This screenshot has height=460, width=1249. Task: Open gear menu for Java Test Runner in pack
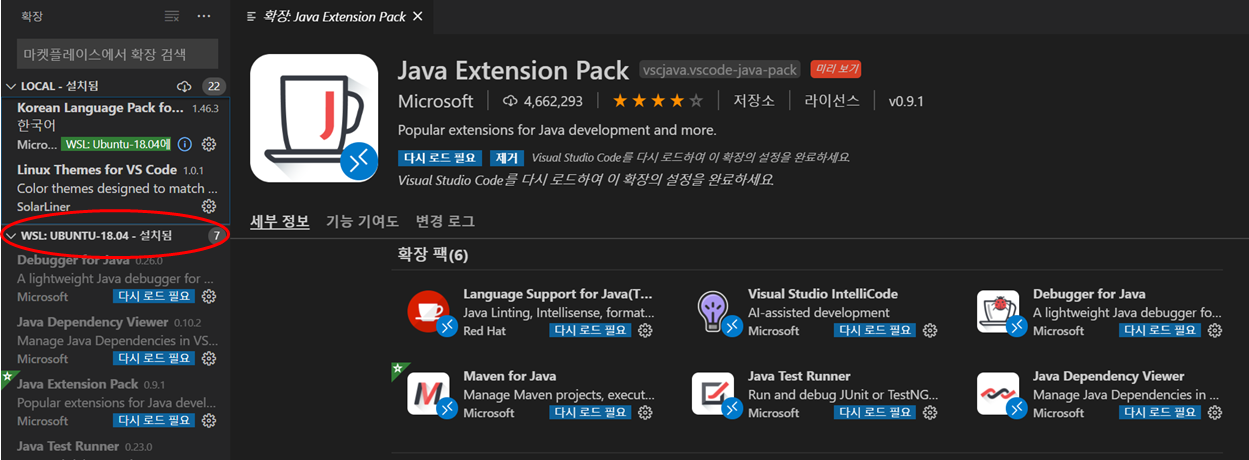930,412
